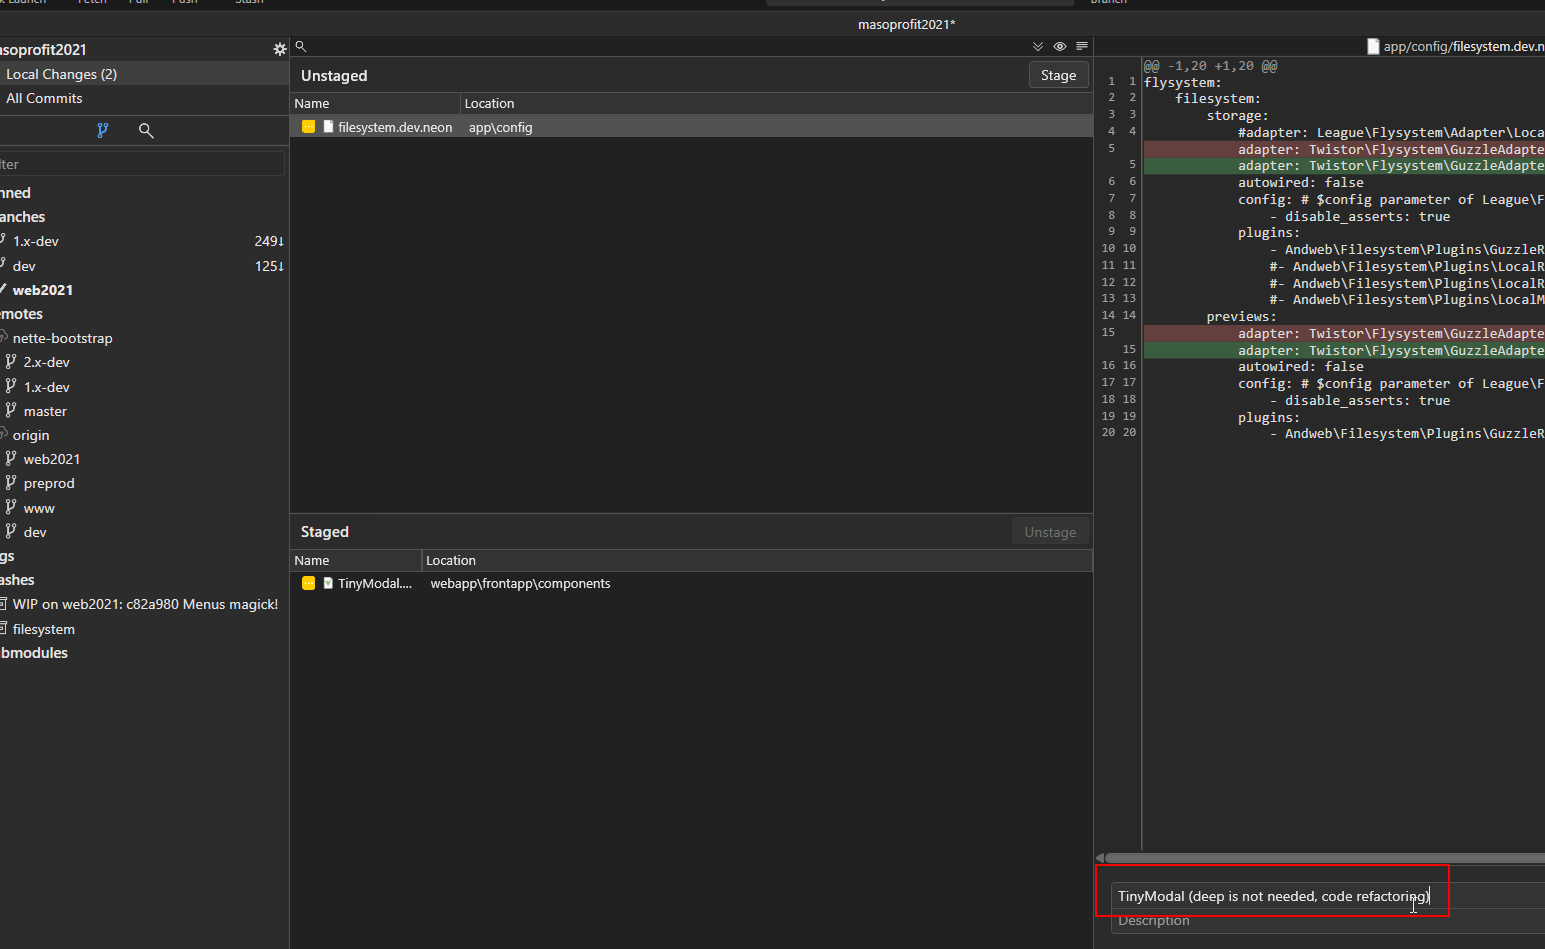Click the branch icon of origin preprod
1545x949 pixels.
click(x=11, y=482)
